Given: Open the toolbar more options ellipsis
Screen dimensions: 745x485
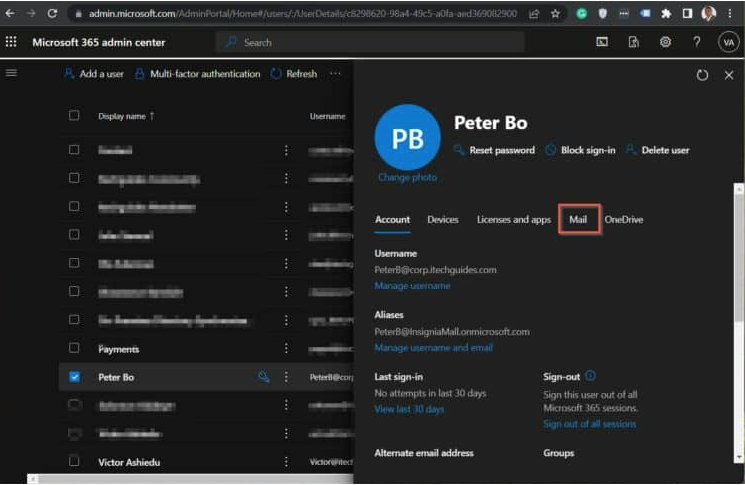Looking at the screenshot, I should click(335, 74).
